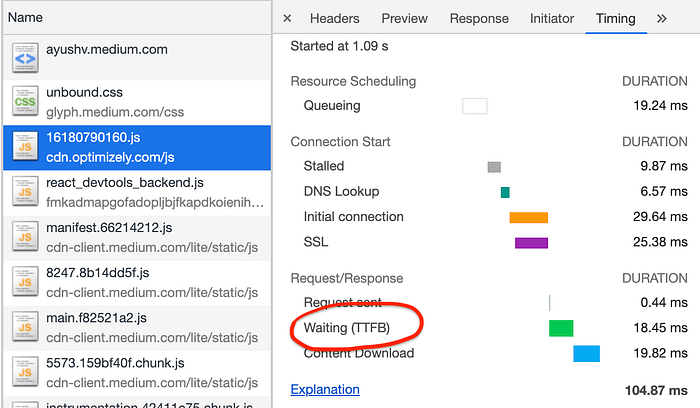Click the JS icon for main.f82521a2.js

[x=25, y=327]
